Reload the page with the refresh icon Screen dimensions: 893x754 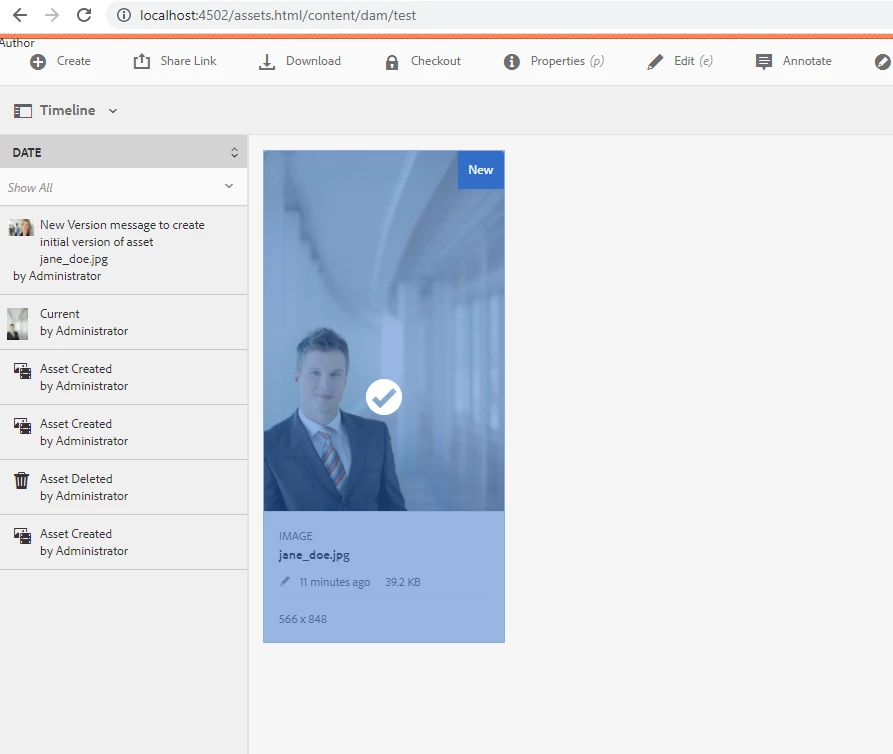tap(84, 15)
